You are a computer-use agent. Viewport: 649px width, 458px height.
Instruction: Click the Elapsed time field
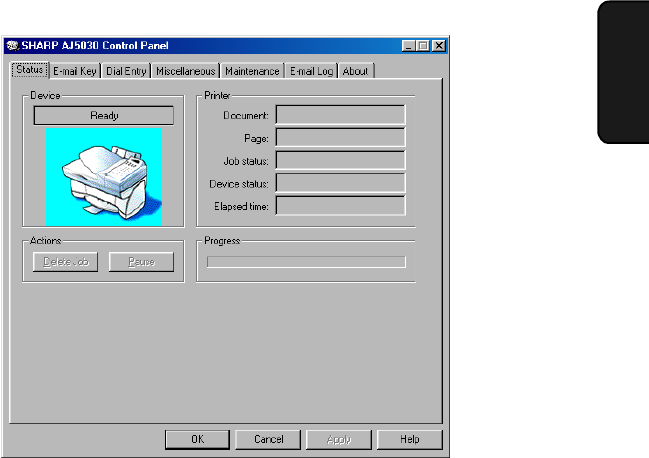[340, 206]
